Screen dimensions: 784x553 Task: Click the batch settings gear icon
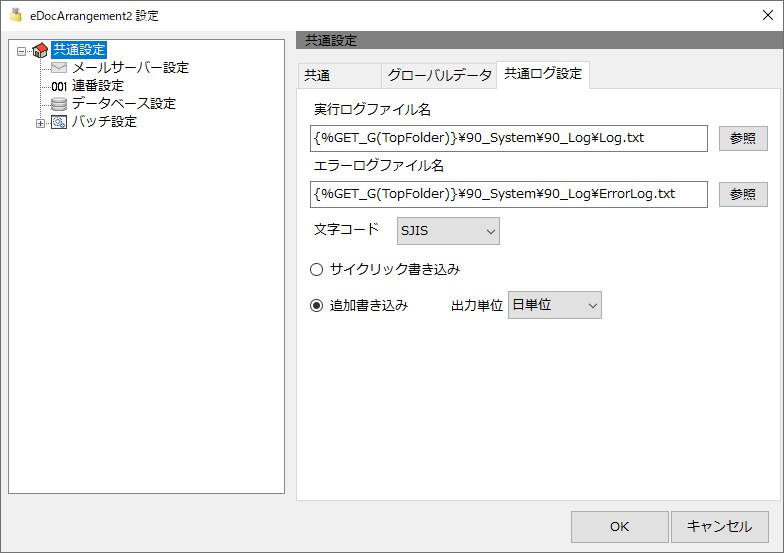(59, 122)
